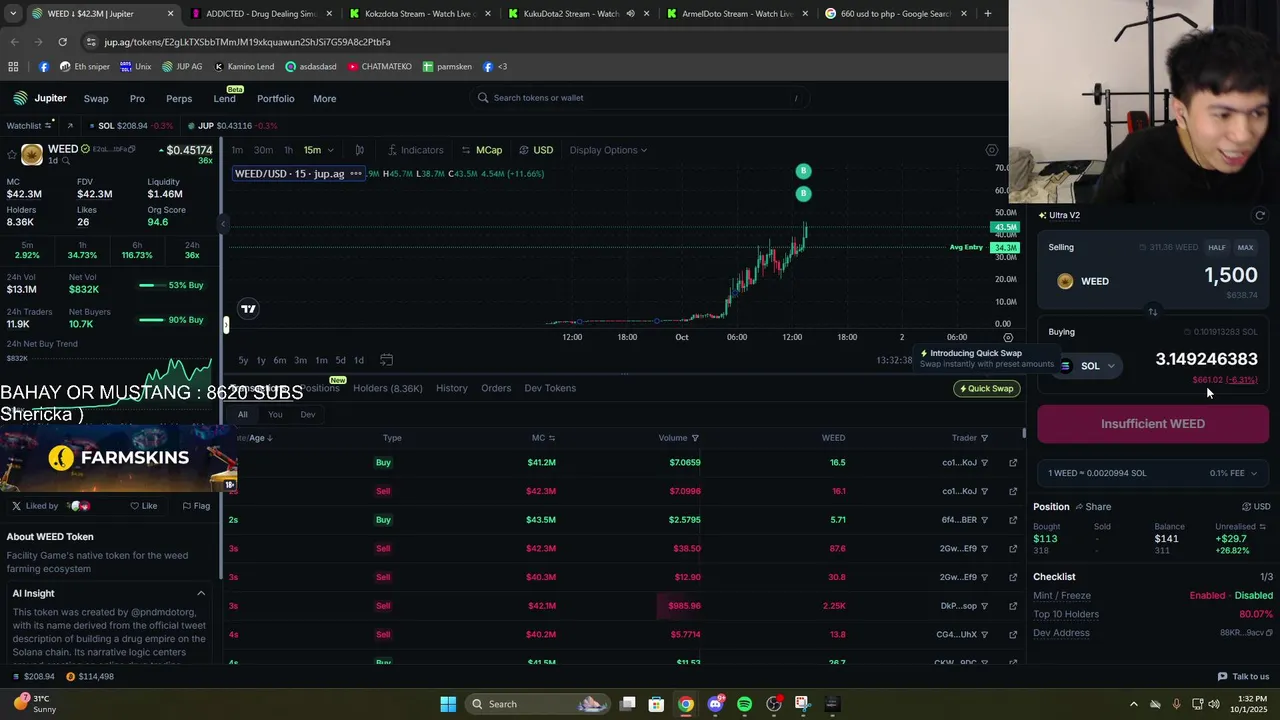Click Trader column filter icon
Image resolution: width=1280 pixels, height=720 pixels.
tap(984, 438)
